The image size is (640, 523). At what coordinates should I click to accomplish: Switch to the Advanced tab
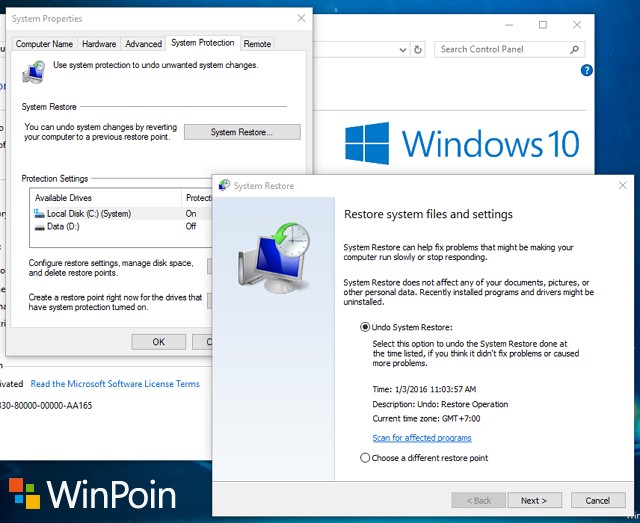point(143,44)
